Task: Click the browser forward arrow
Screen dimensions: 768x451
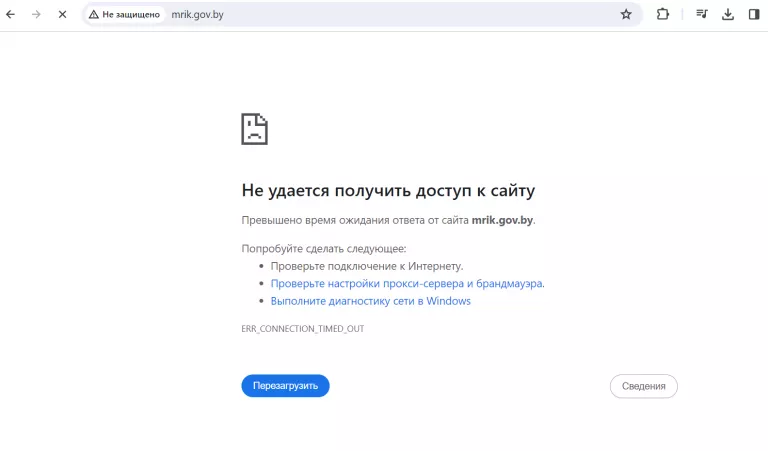Action: pos(36,15)
